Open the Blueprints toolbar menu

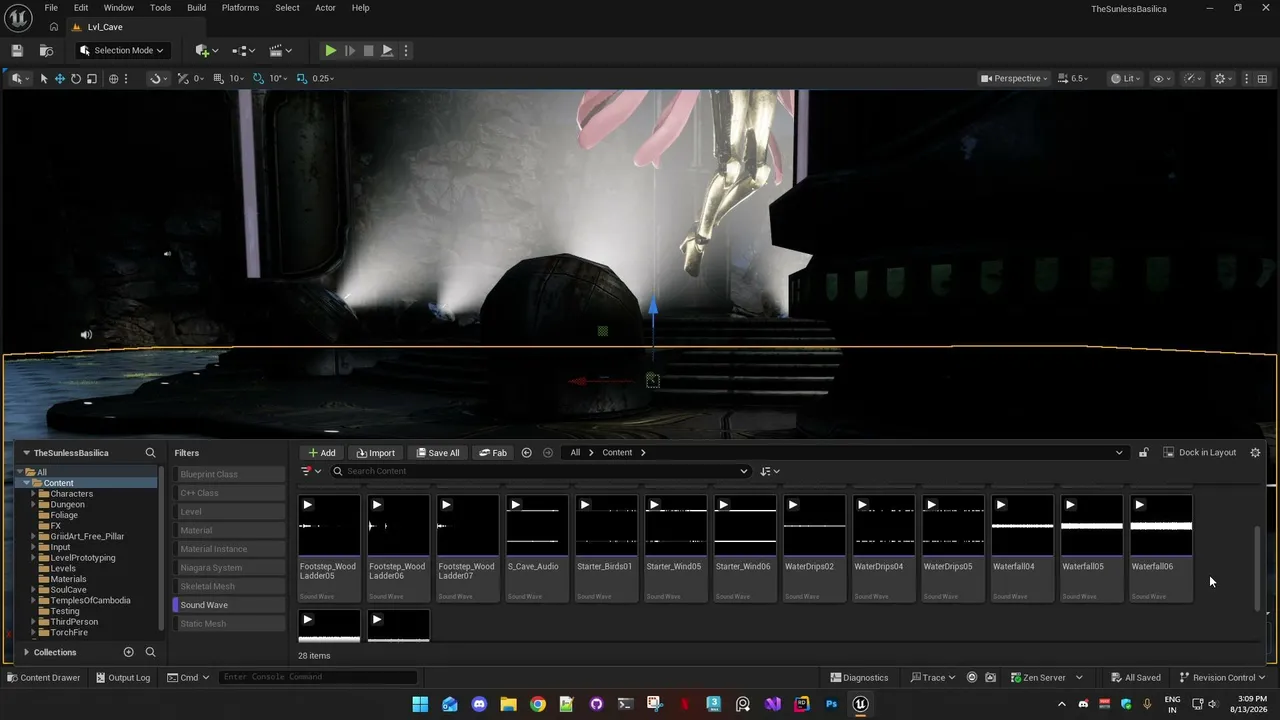(x=243, y=50)
